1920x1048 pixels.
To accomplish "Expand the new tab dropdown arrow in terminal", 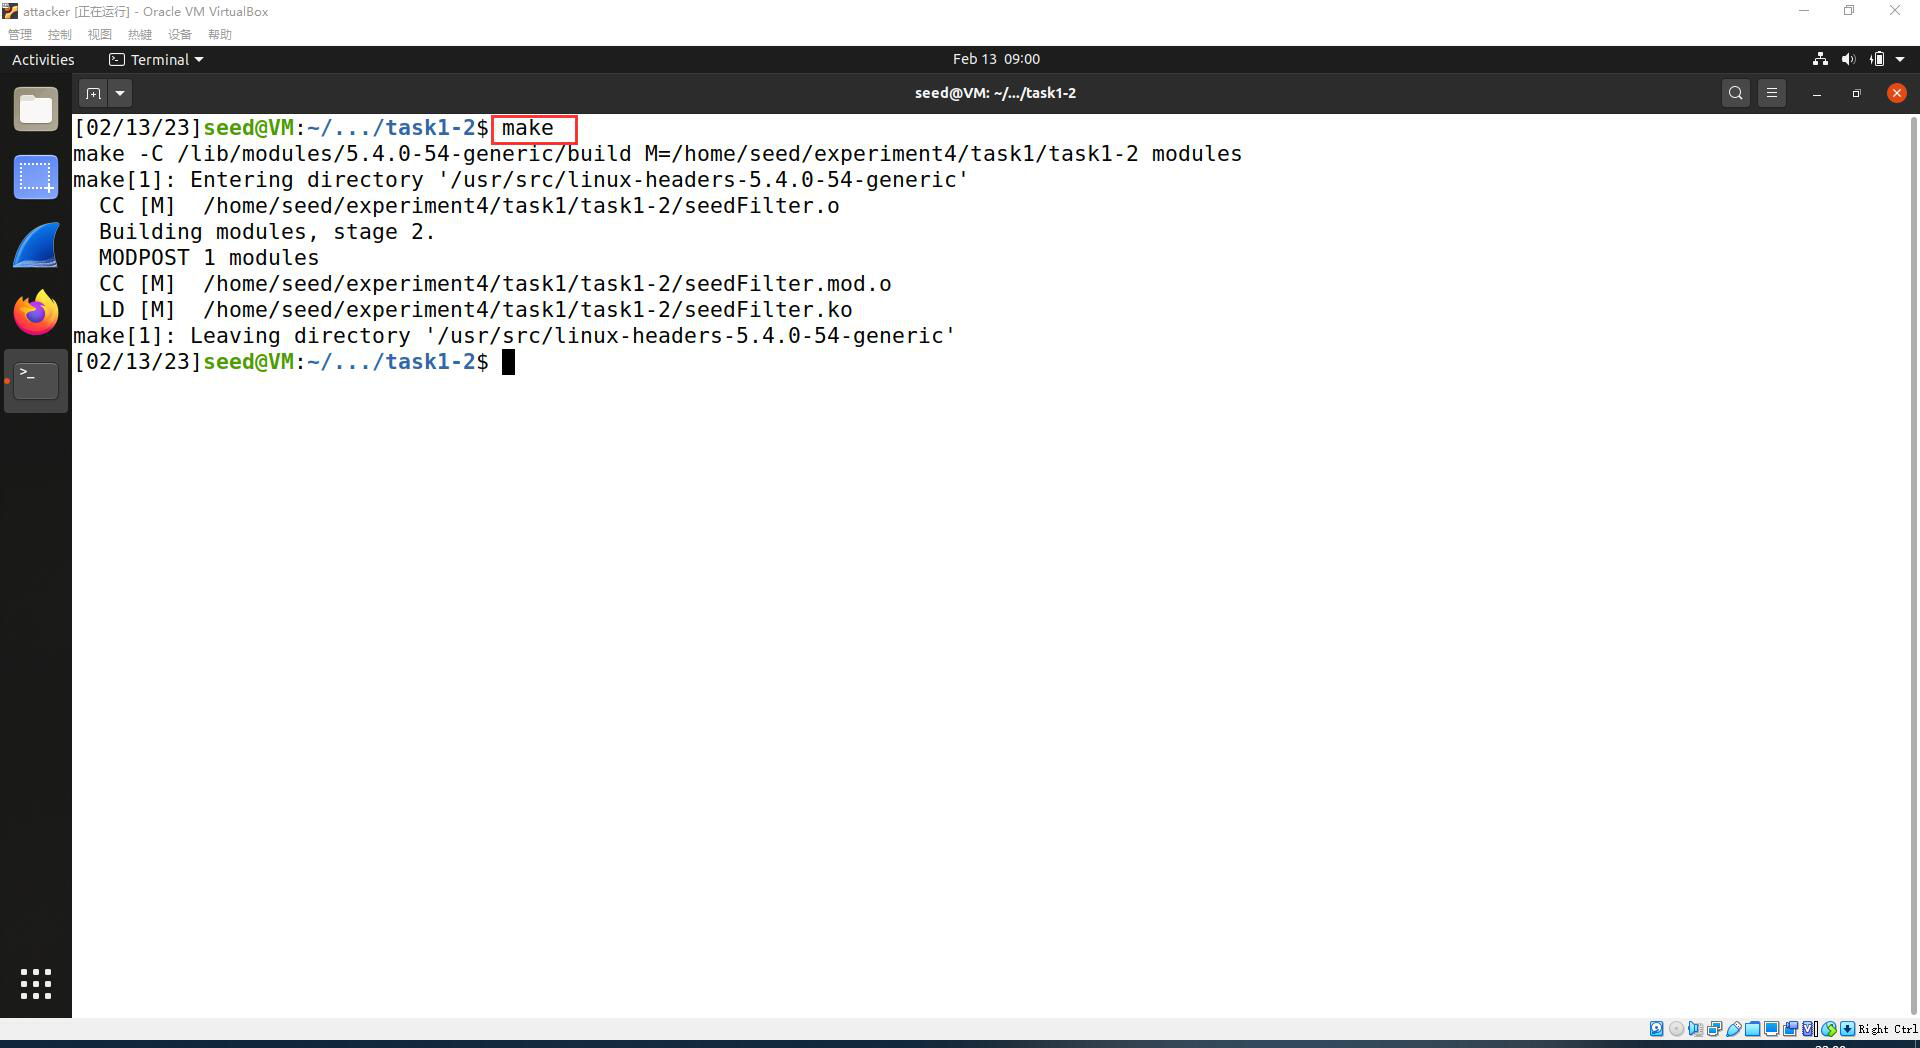I will pos(120,92).
